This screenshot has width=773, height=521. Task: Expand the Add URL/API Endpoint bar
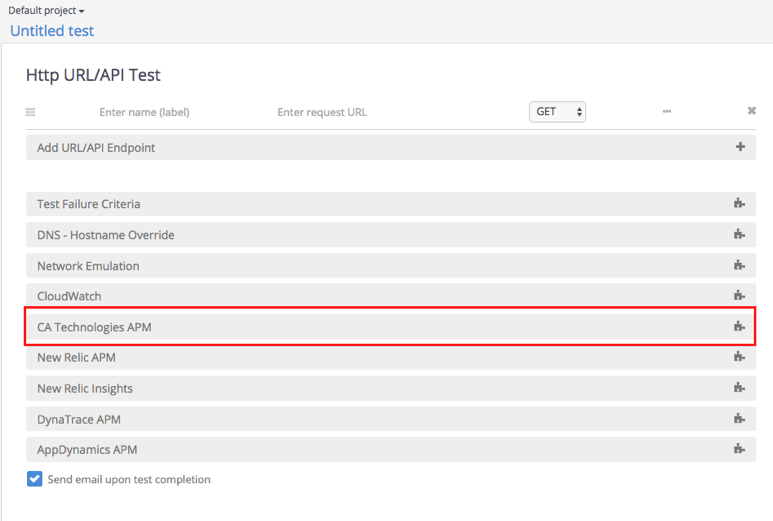click(96, 147)
